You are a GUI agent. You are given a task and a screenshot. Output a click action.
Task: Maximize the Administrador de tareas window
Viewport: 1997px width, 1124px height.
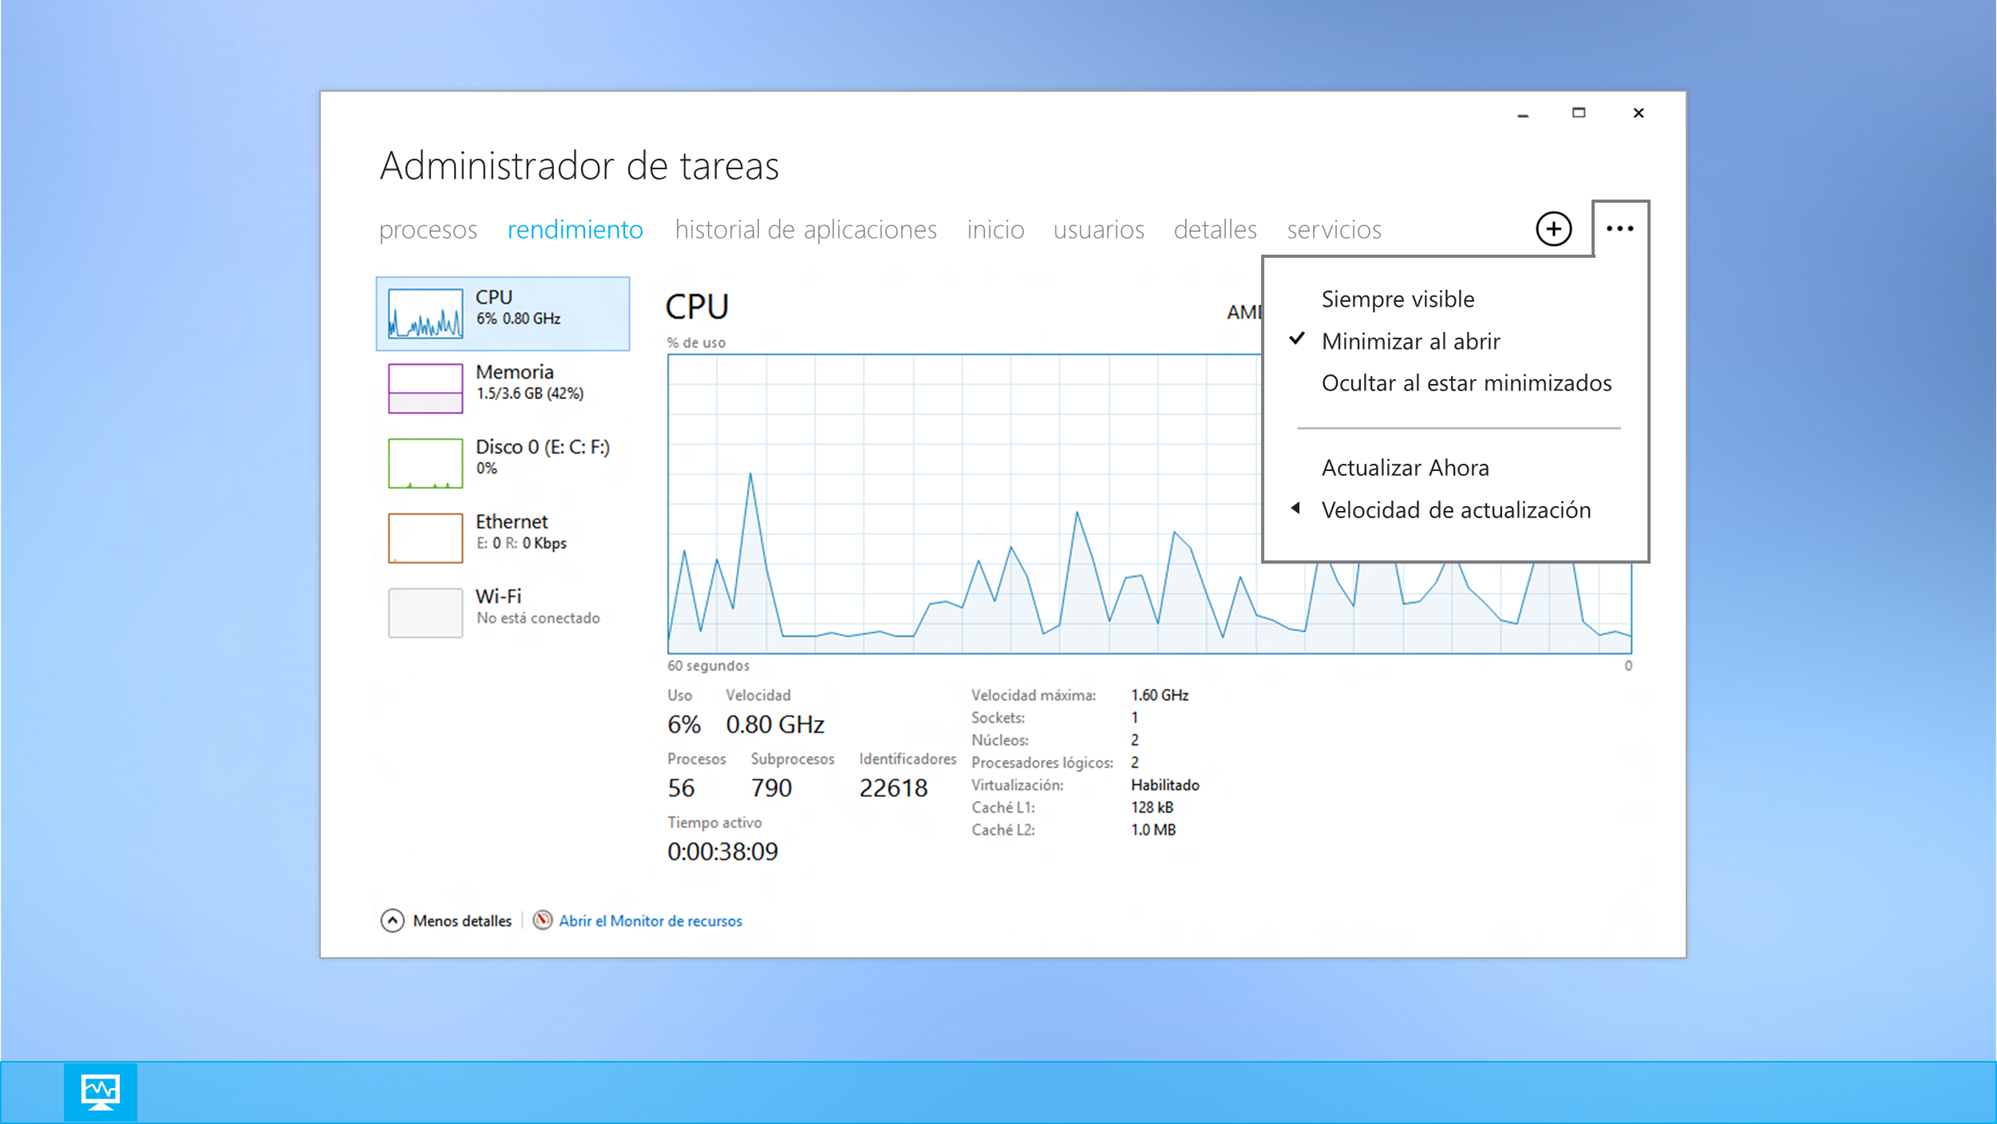tap(1579, 113)
